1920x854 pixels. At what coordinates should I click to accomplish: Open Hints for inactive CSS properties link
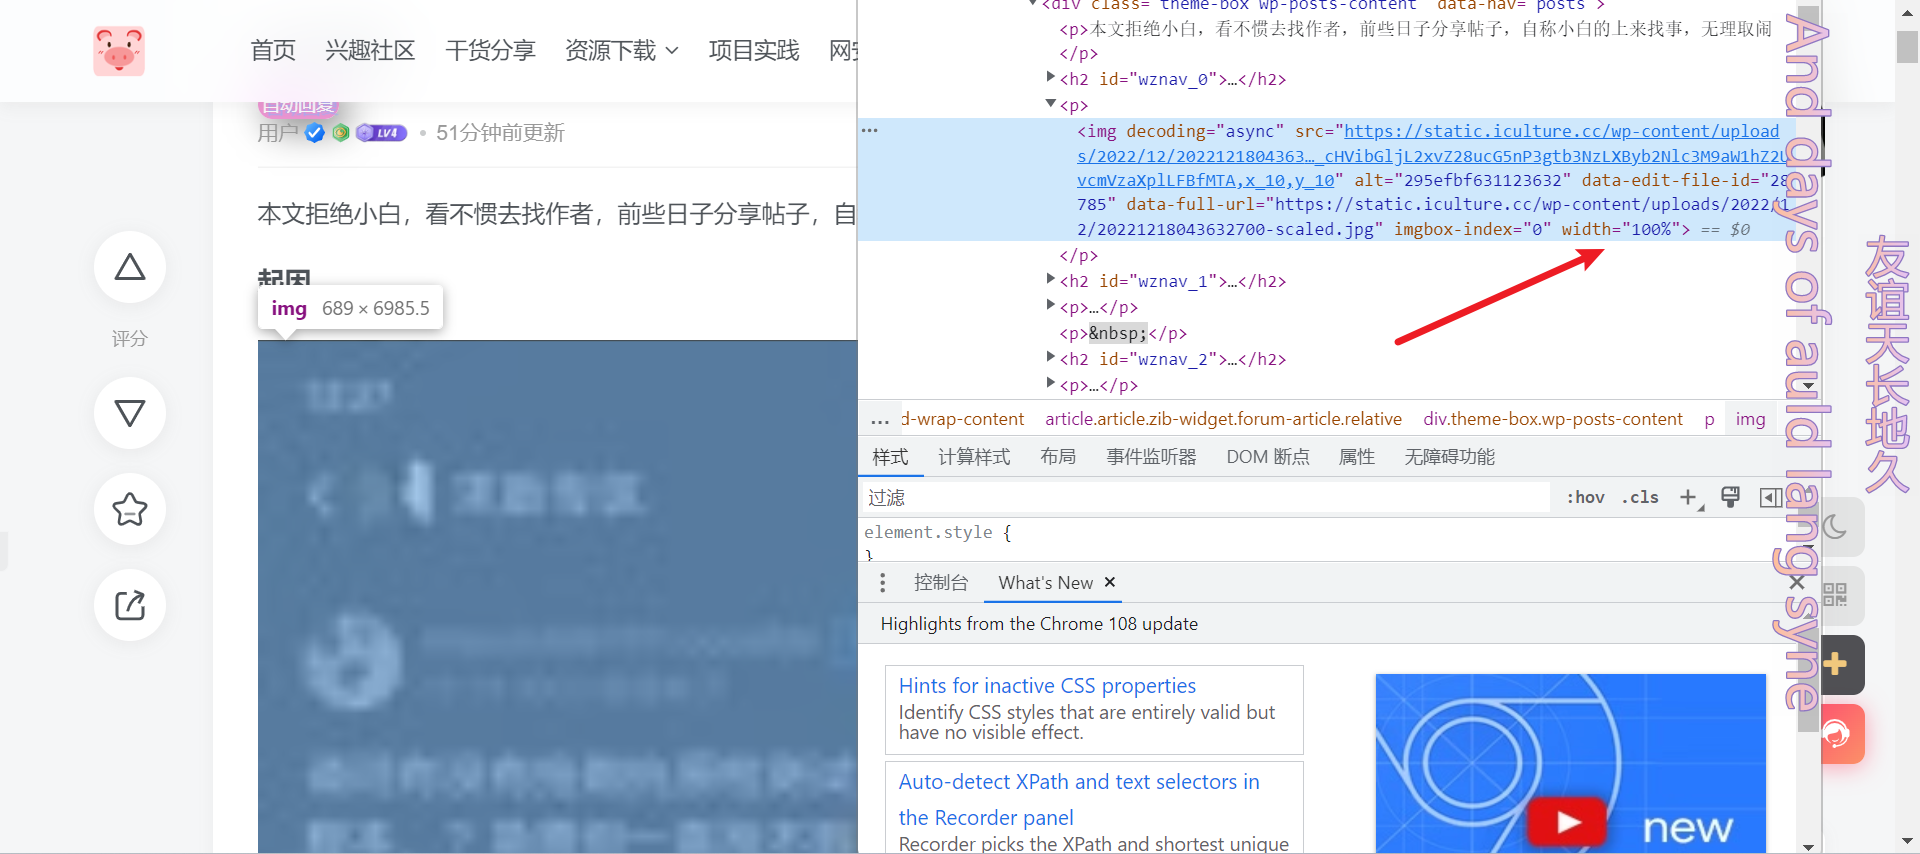(x=1047, y=685)
